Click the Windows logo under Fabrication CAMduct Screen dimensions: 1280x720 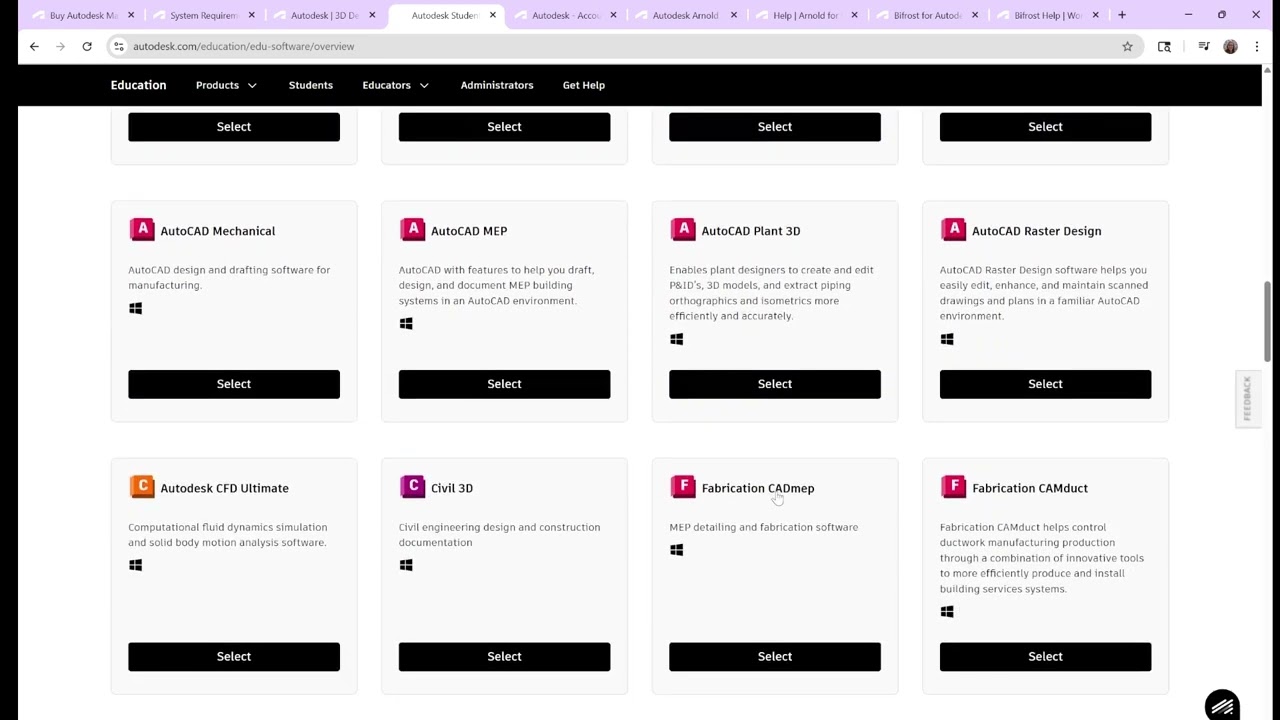click(947, 612)
